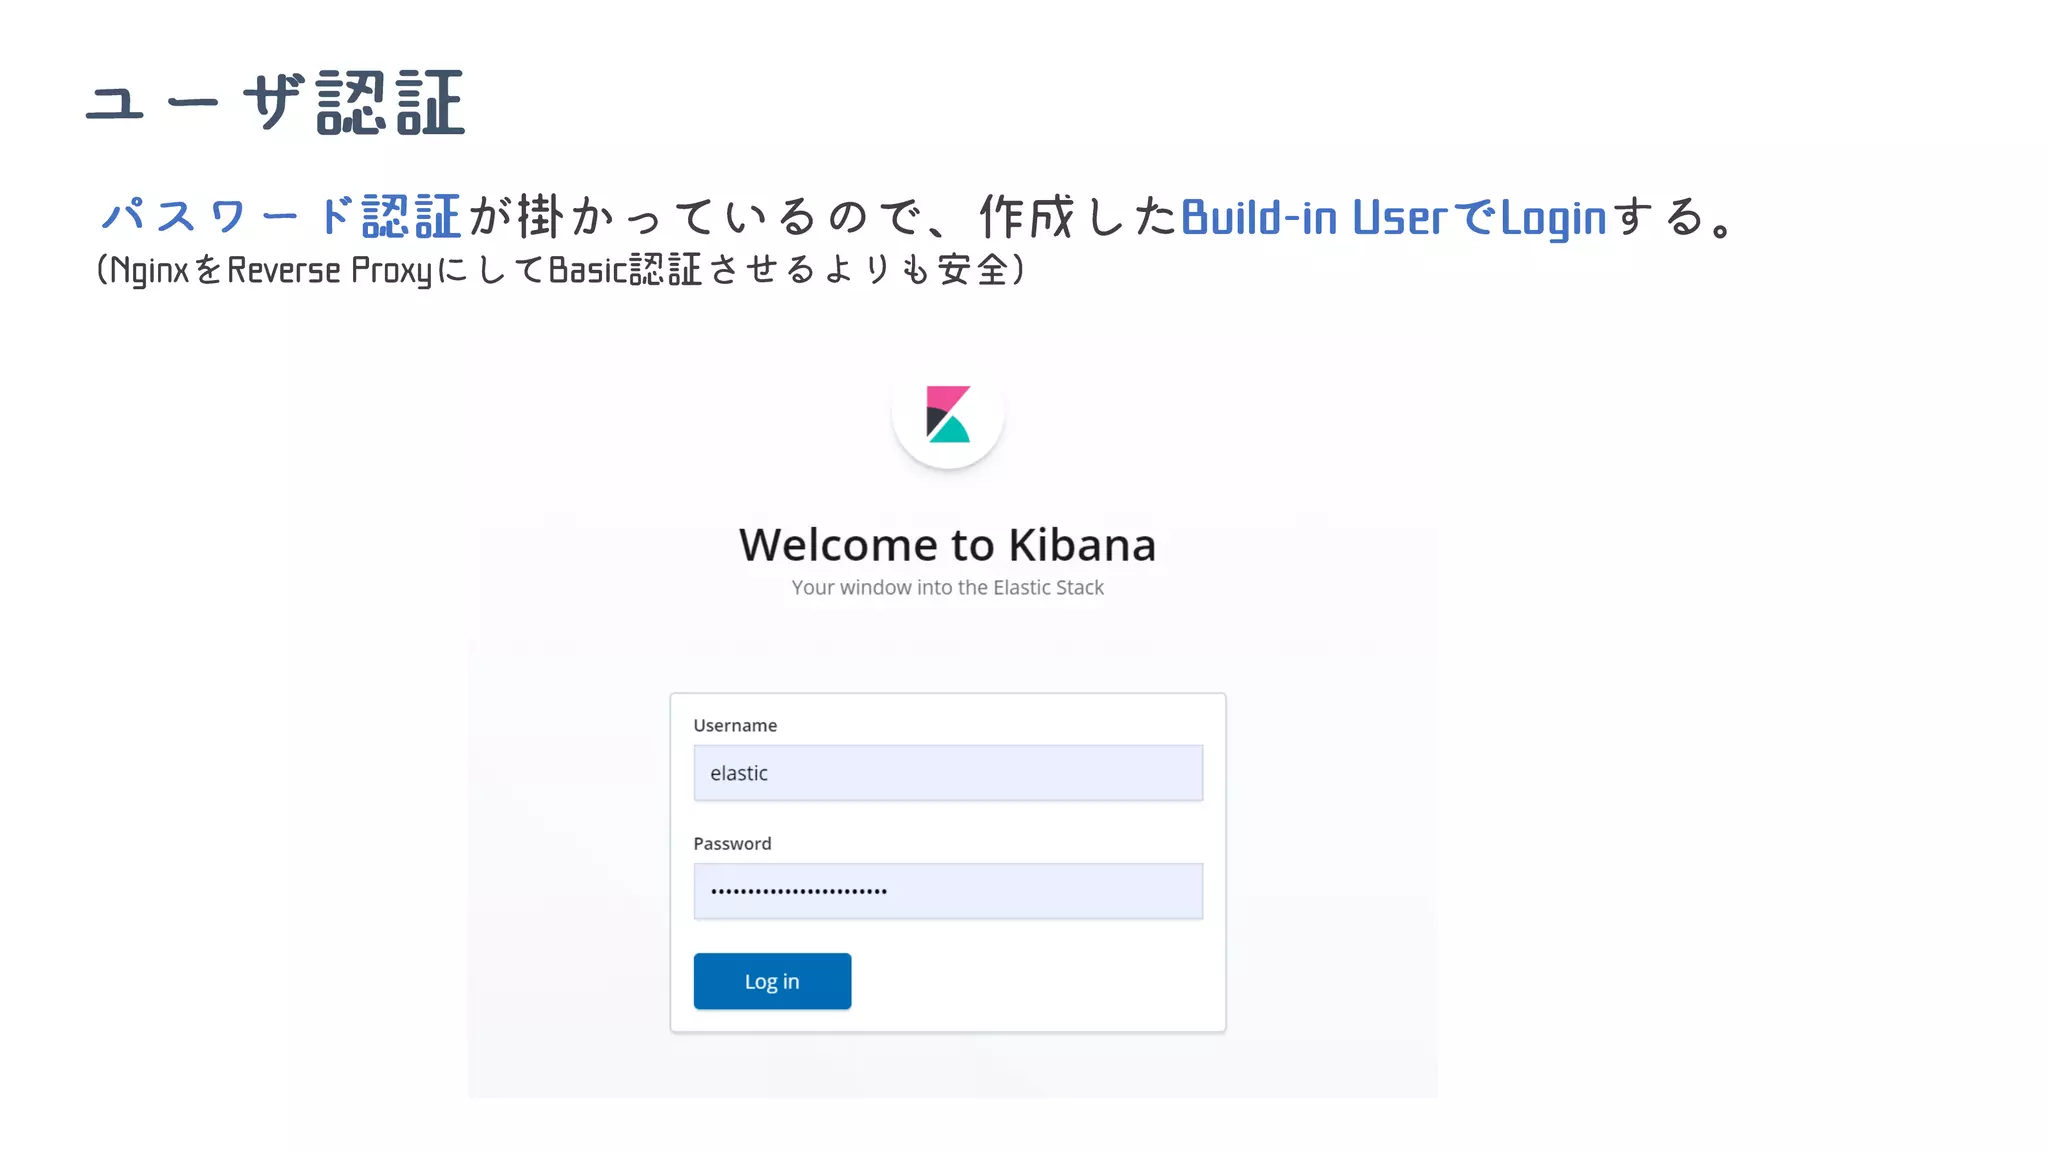The width and height of the screenshot is (2048, 1152).
Task: Click 'Basic認証' in the parenthetical note
Action: pyautogui.click(x=625, y=270)
